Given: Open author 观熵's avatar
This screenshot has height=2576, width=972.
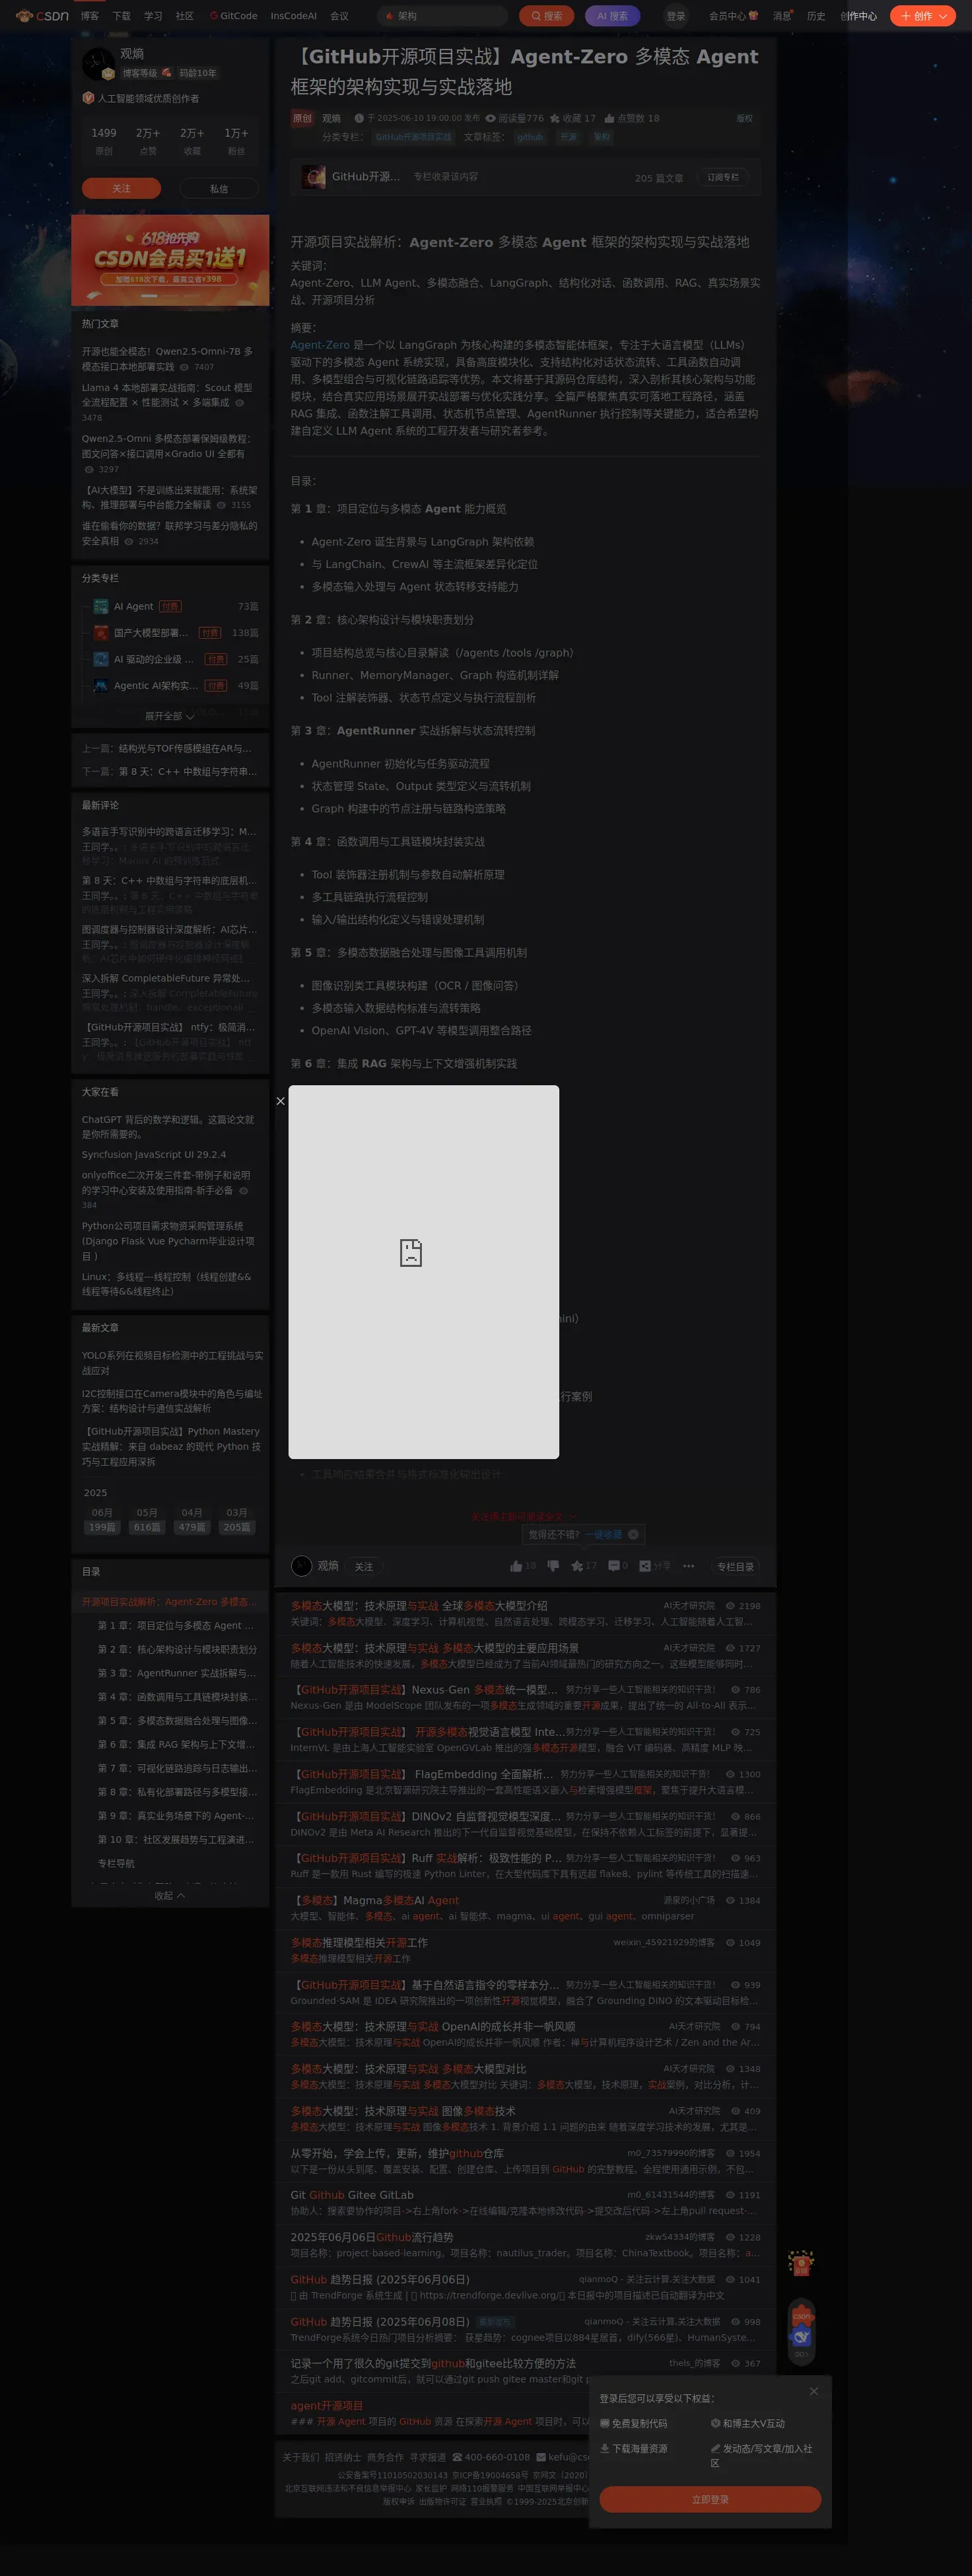Looking at the screenshot, I should pos(98,64).
